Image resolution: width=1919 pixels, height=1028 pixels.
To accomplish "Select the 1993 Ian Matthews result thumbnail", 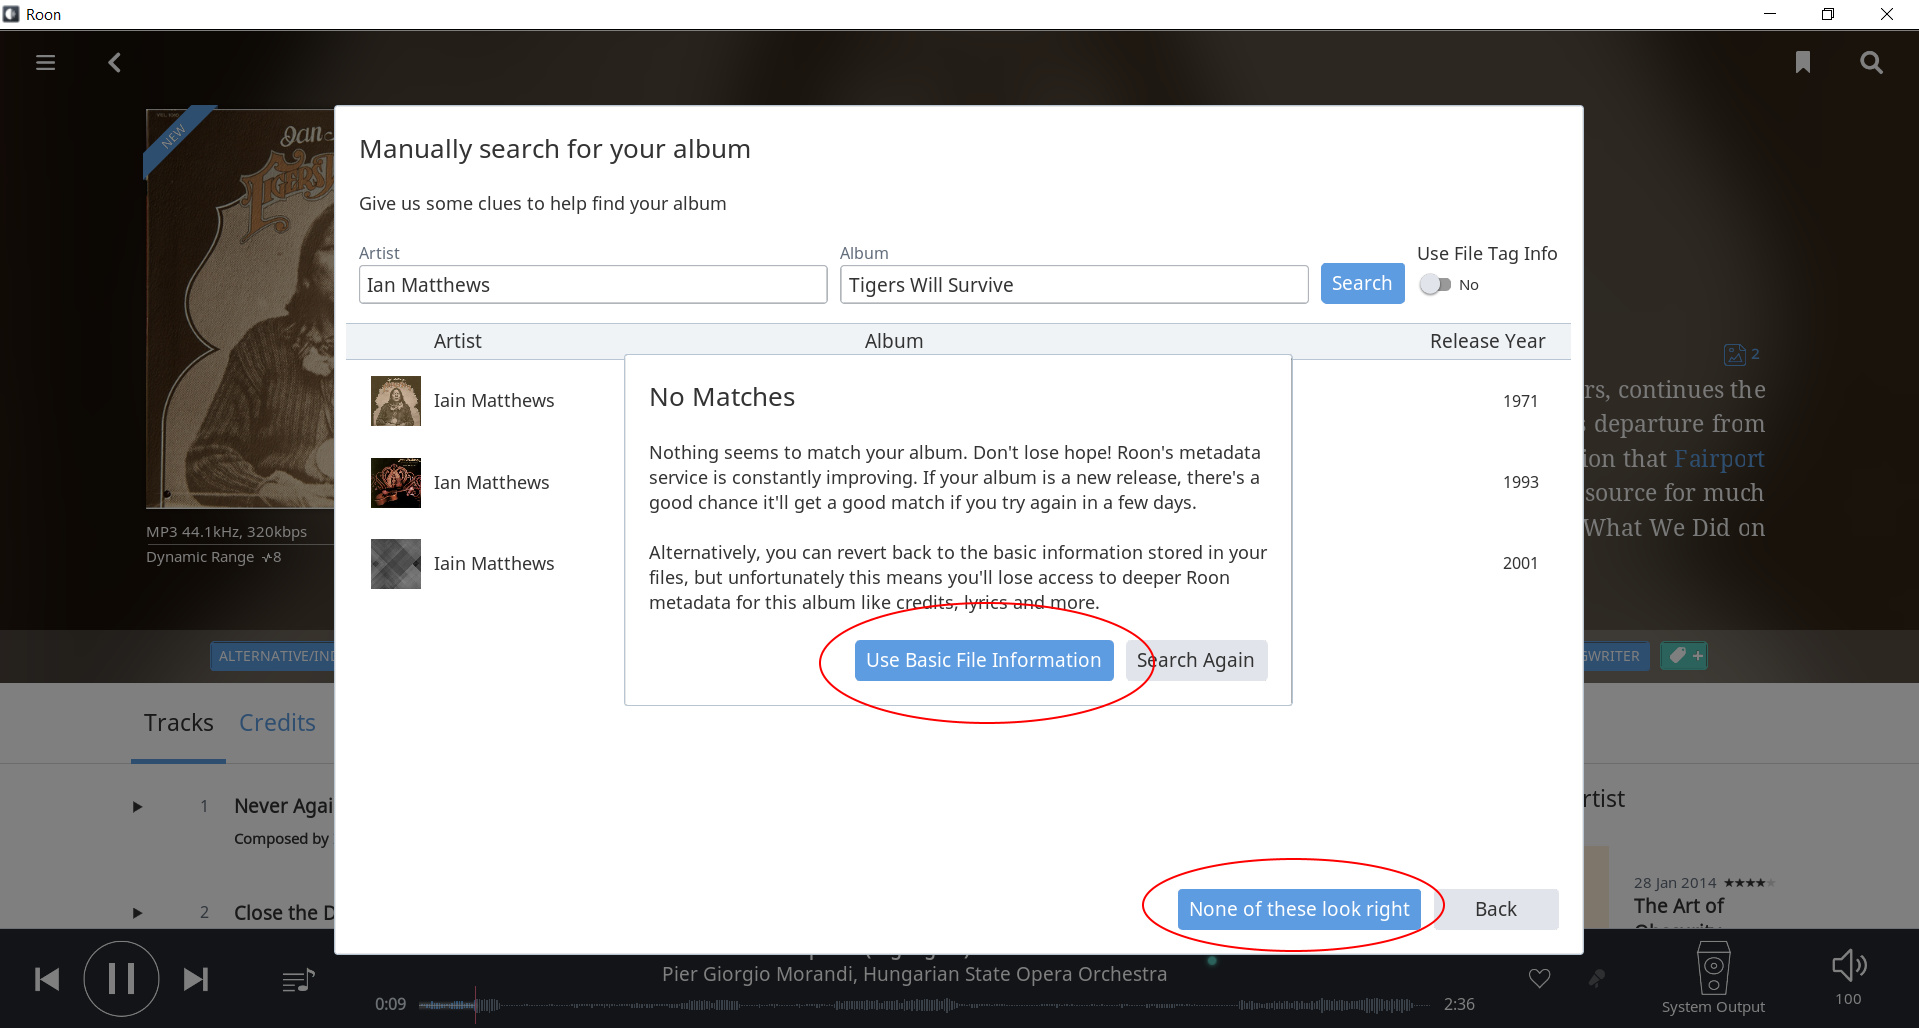I will point(396,483).
